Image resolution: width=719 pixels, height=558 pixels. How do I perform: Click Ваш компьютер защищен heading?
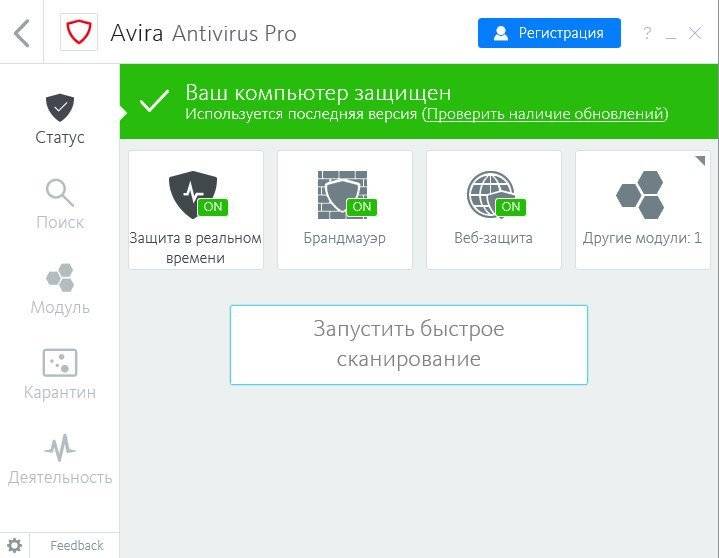[318, 93]
